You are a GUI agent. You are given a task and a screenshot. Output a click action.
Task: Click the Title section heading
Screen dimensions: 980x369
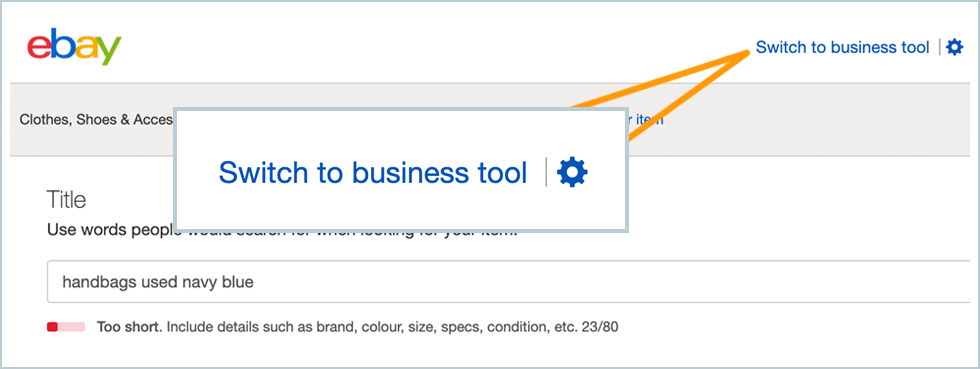(x=66, y=200)
